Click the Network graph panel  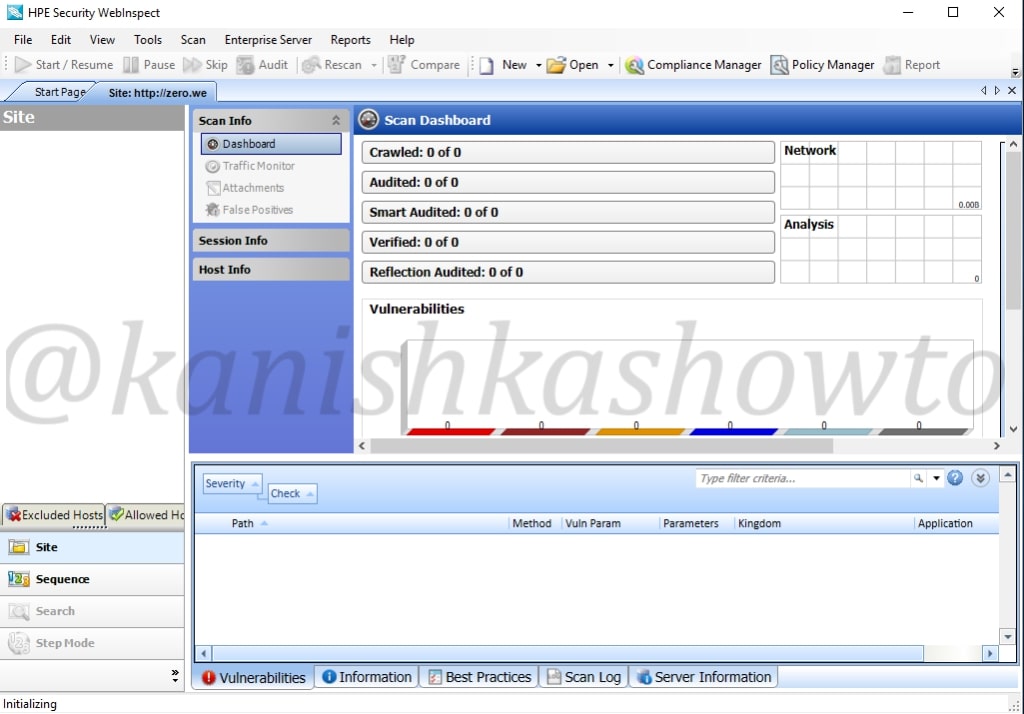pyautogui.click(x=881, y=176)
